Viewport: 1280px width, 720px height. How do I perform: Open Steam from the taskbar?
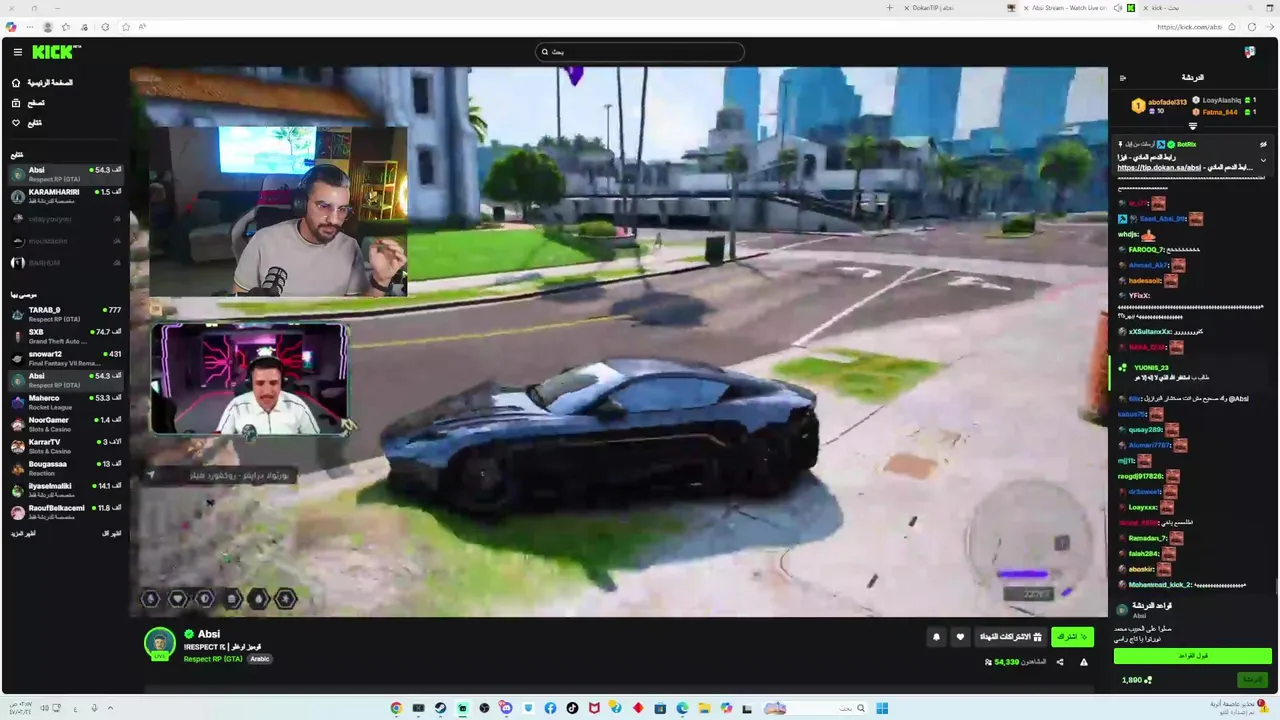440,708
